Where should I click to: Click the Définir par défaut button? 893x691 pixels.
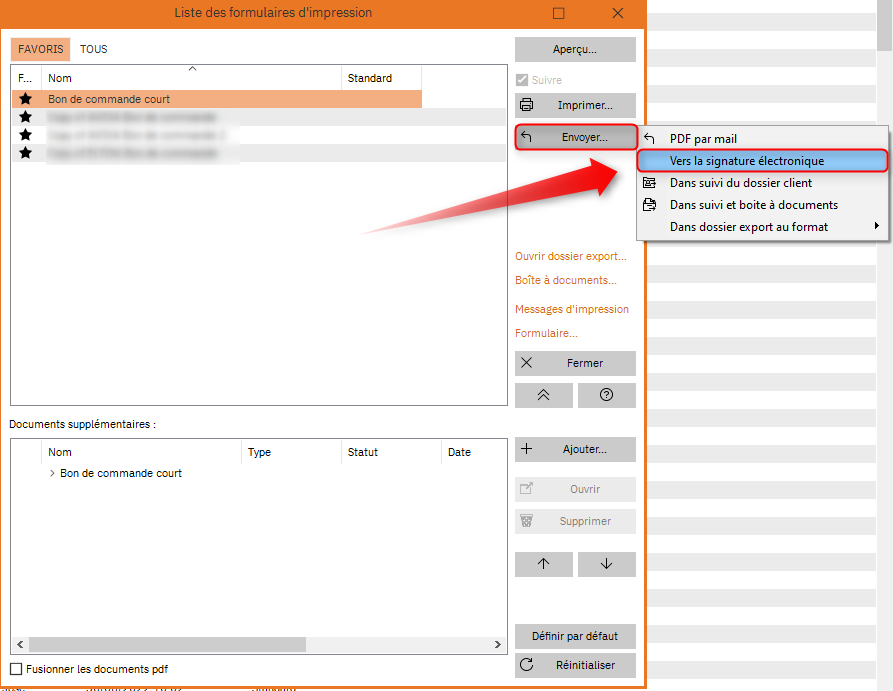(x=575, y=636)
